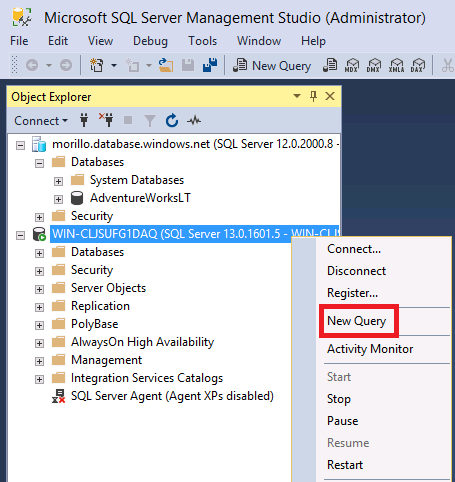
Task: Click the DAX query icon
Action: pyautogui.click(x=418, y=65)
